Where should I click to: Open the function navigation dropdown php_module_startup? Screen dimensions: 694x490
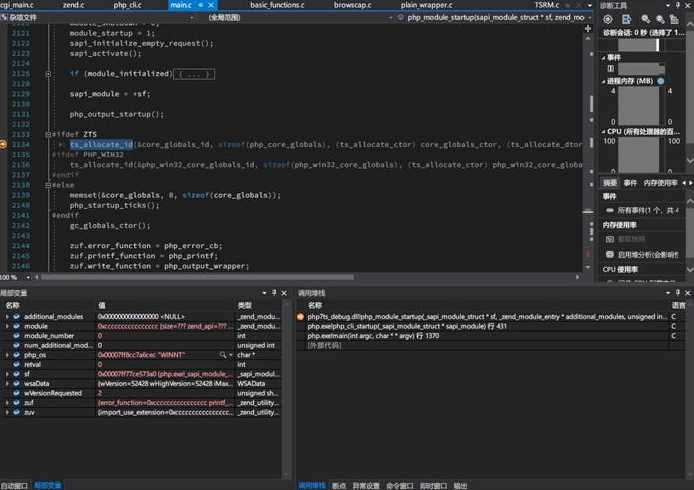(590, 17)
